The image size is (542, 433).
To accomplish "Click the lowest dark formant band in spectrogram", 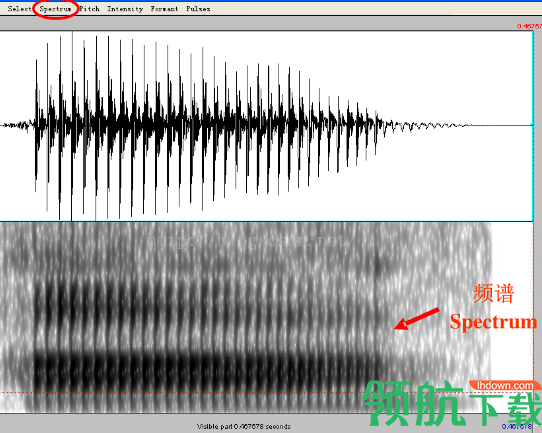I will coord(207,367).
